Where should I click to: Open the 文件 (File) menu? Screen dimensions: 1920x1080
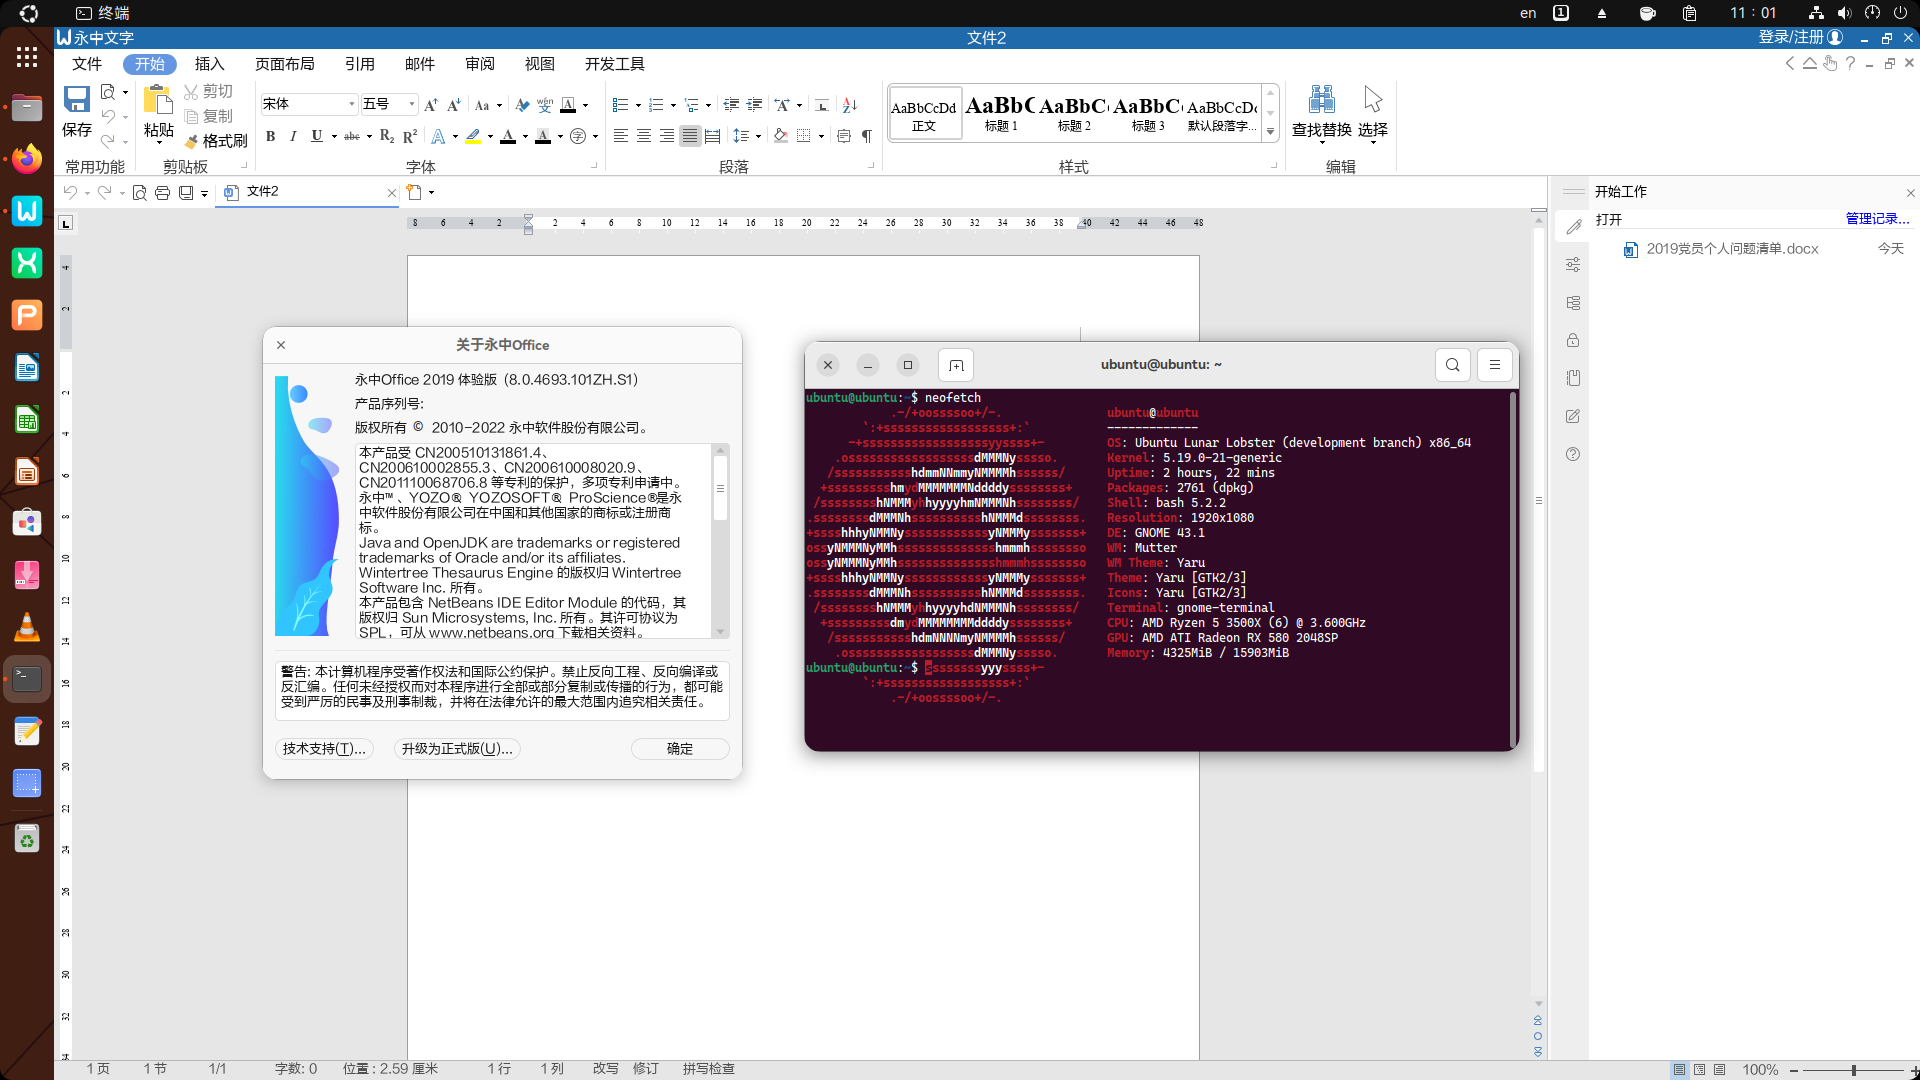click(87, 64)
